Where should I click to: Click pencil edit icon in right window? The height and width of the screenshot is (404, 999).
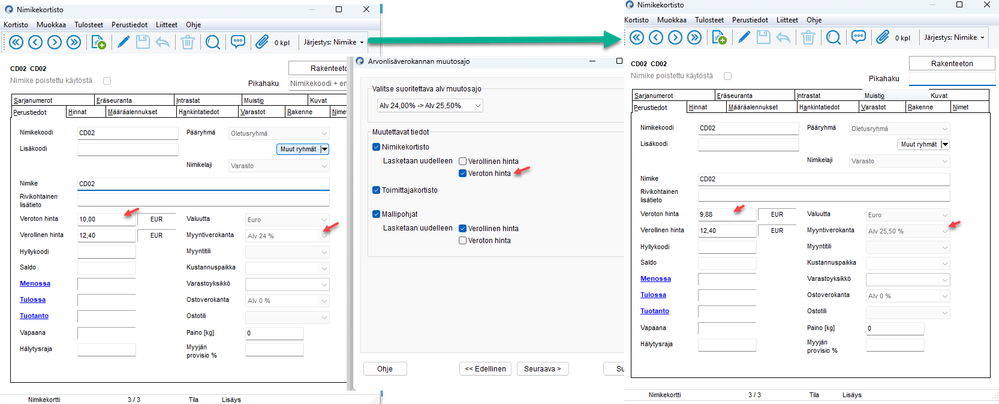coord(744,38)
